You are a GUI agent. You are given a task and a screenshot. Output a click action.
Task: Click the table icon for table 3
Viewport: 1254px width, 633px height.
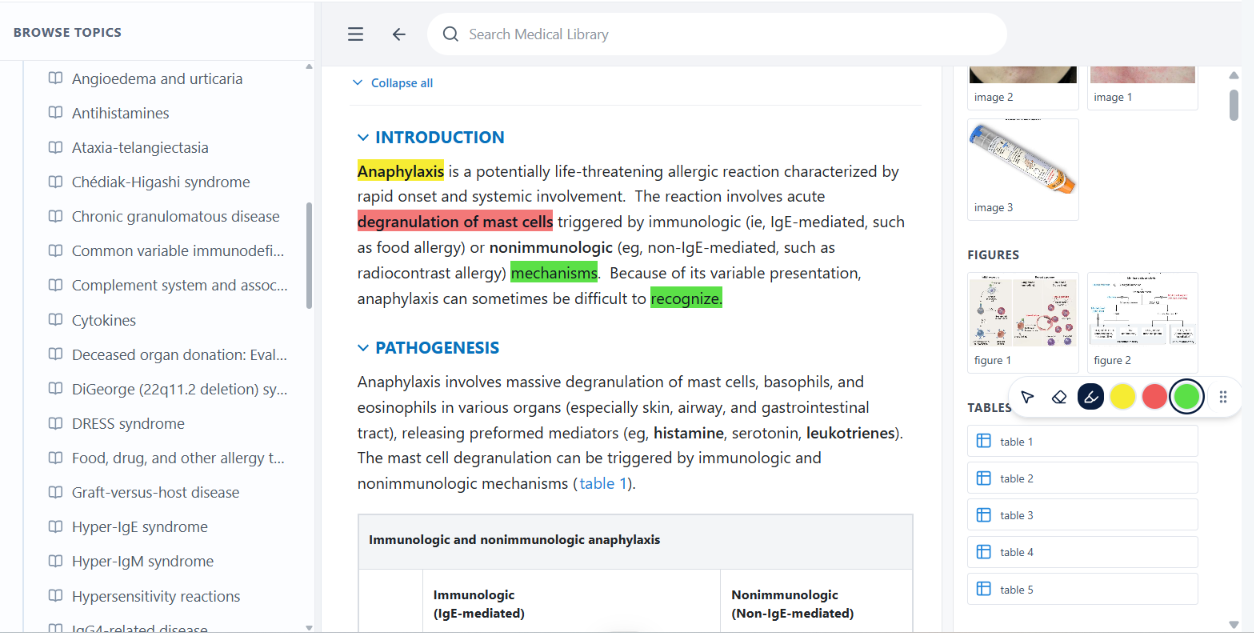[x=983, y=515]
